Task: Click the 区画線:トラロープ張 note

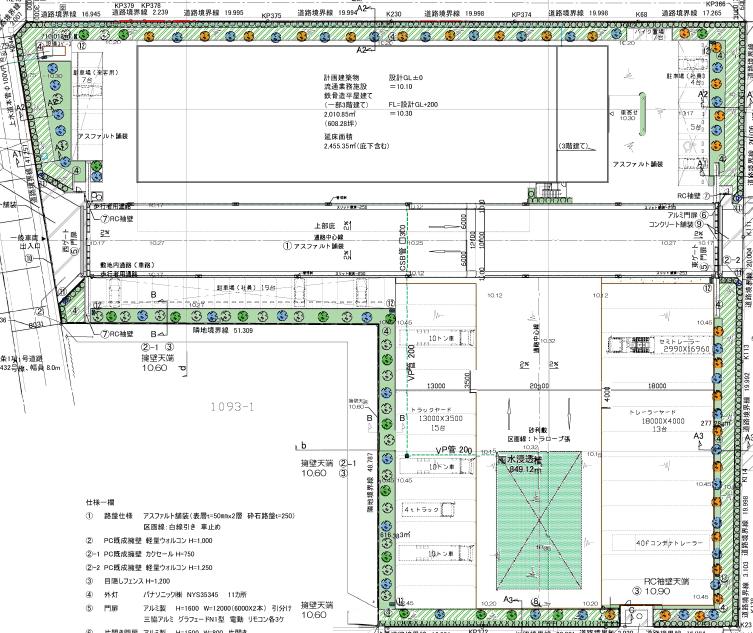Action: coord(539,439)
